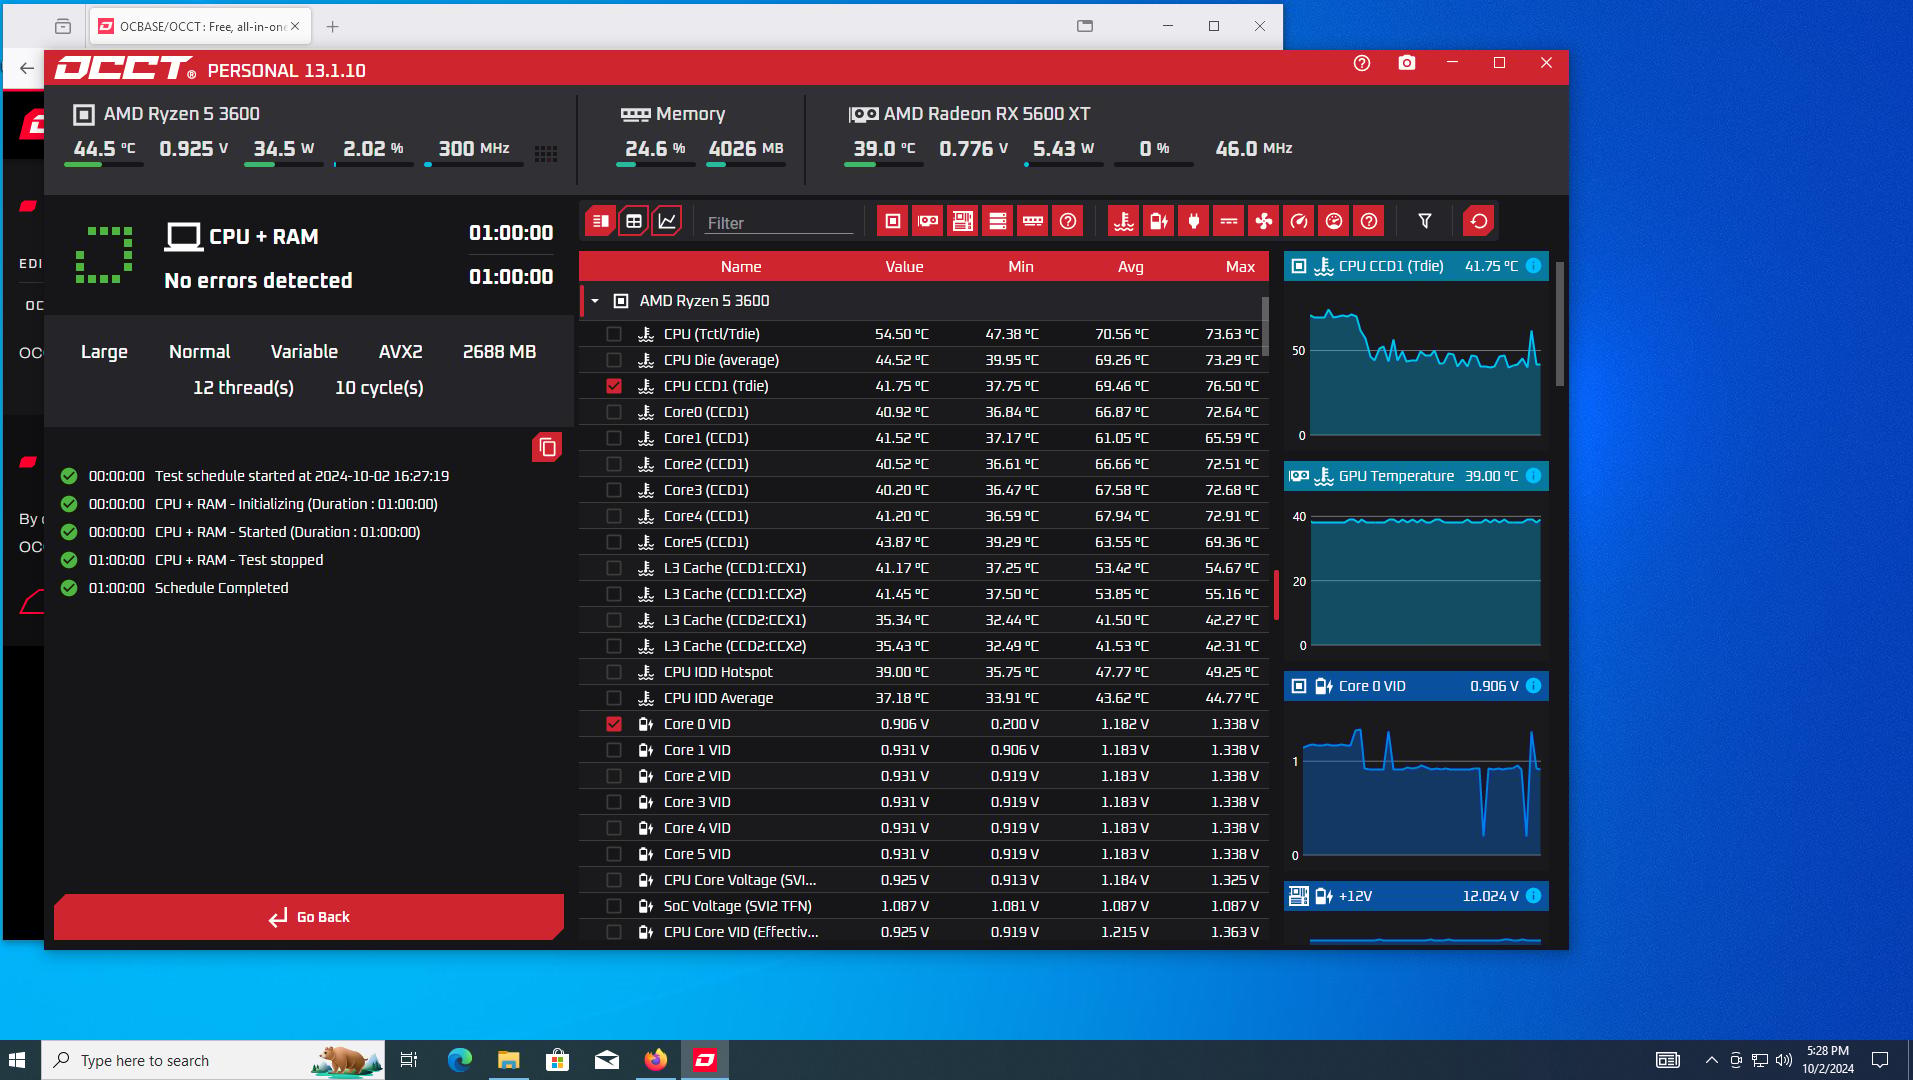Screen dimensions: 1913x1080
Task: Copy the test log to clipboard
Action: (x=547, y=447)
